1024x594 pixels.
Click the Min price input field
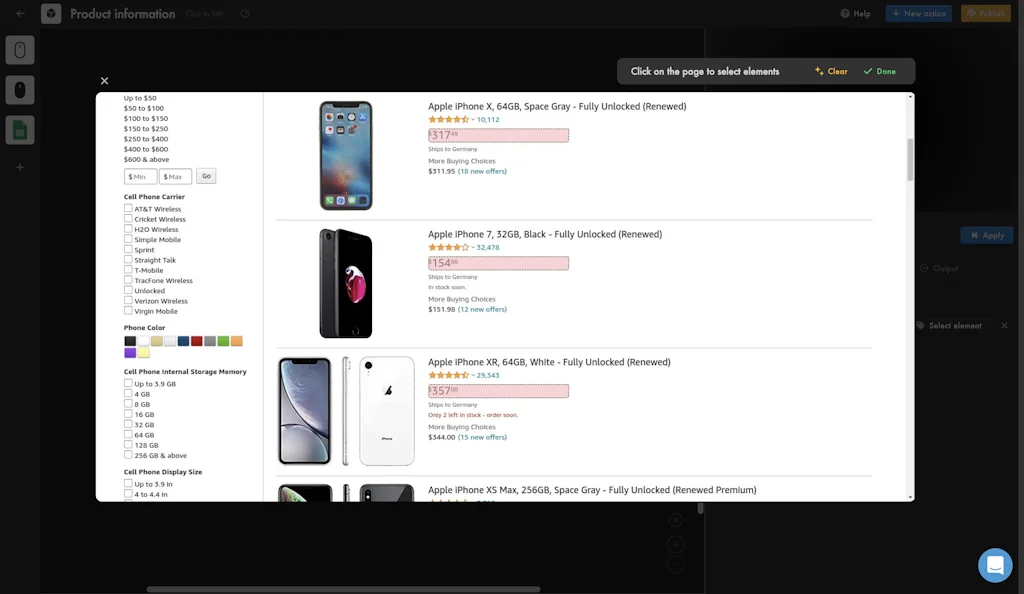point(139,176)
